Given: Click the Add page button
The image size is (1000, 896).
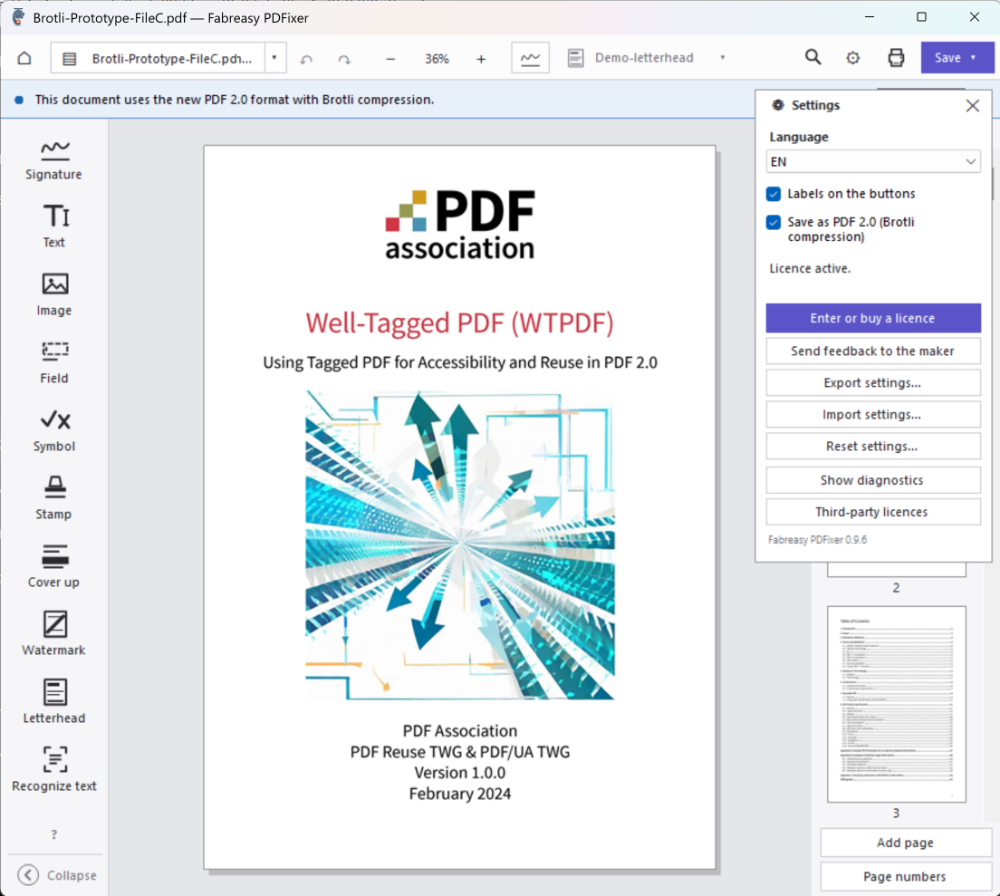Looking at the screenshot, I should pyautogui.click(x=905, y=842).
